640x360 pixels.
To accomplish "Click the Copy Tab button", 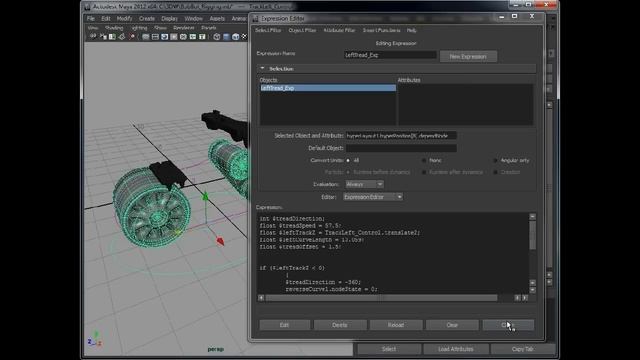I will pos(522,349).
